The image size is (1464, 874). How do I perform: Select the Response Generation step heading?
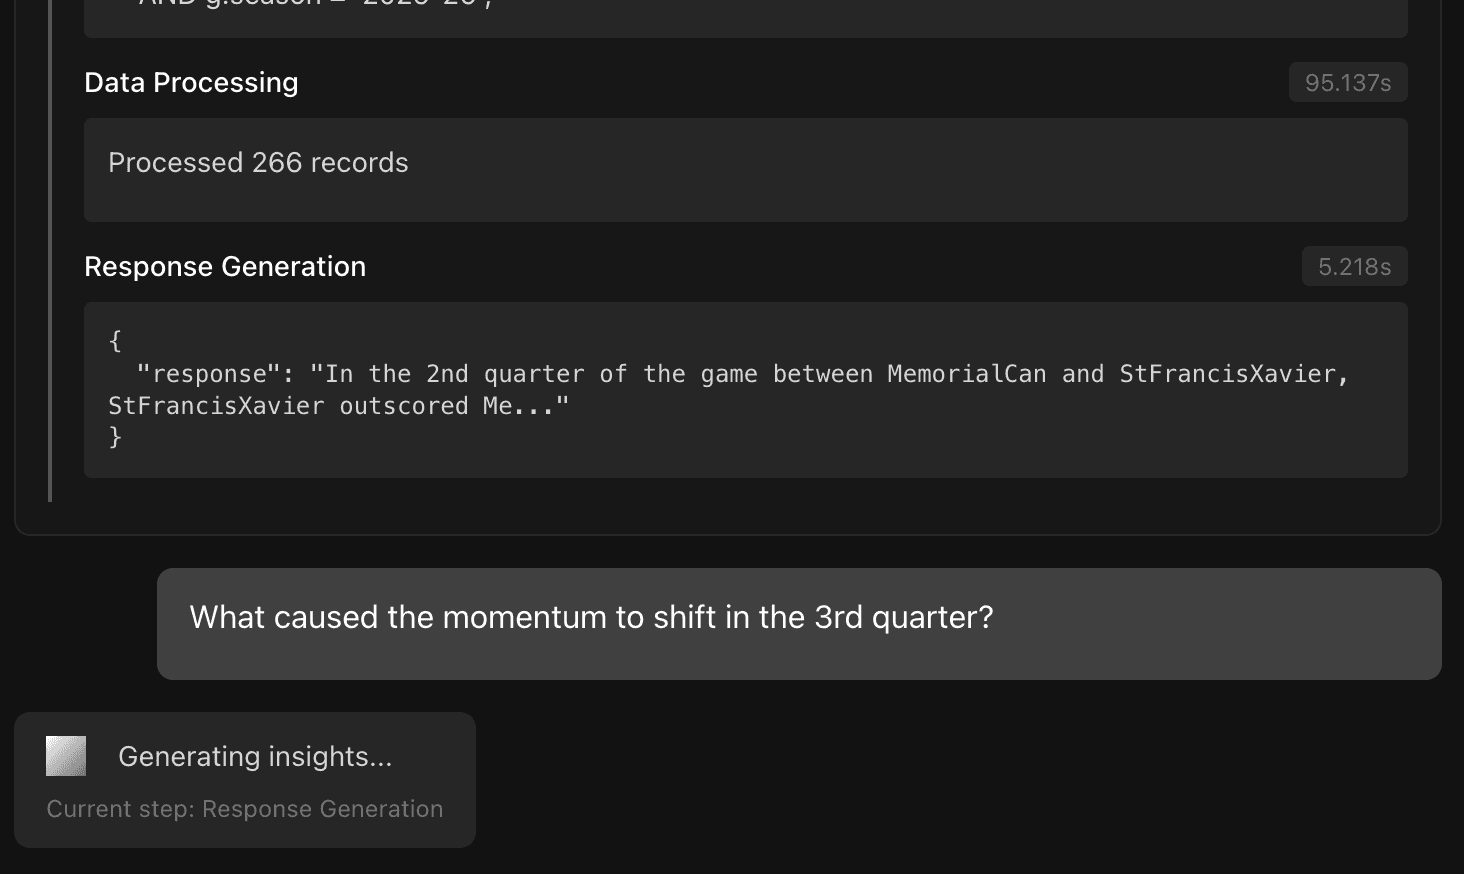pos(225,266)
